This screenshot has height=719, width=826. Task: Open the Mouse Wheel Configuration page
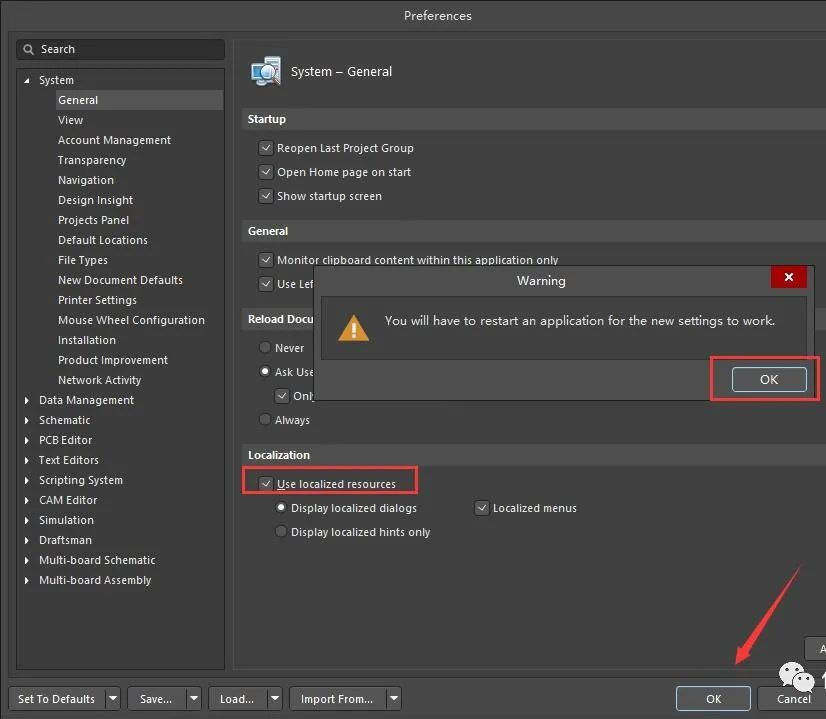(x=131, y=320)
